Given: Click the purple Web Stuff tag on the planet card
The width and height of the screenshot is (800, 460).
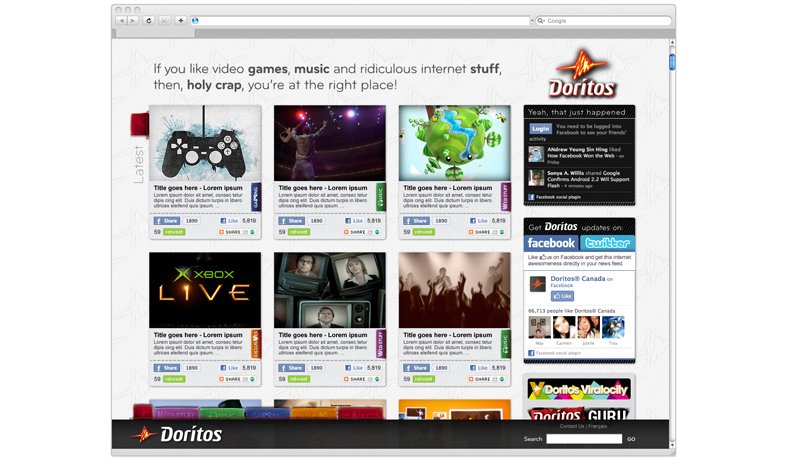Looking at the screenshot, I should (x=505, y=197).
